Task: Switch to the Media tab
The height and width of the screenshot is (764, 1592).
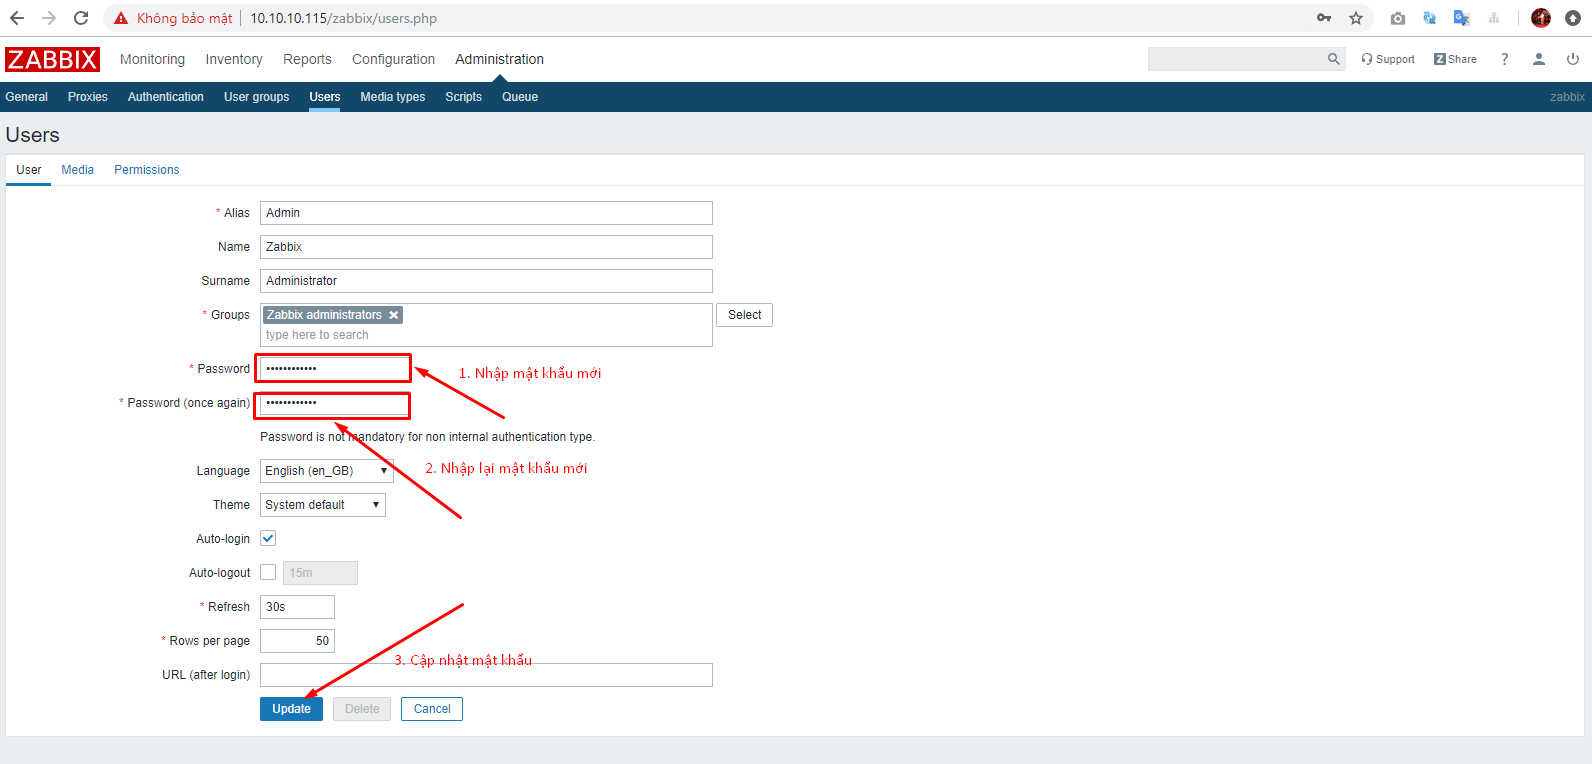Action: [x=78, y=170]
